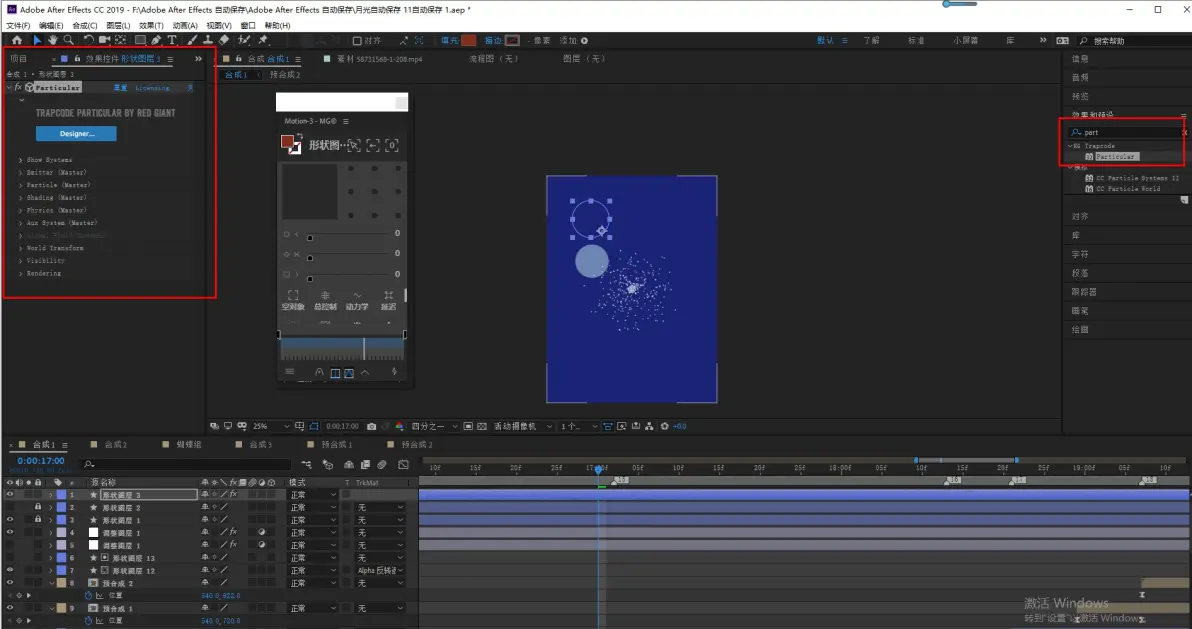
Task: Open the show channel color icon
Action: pyautogui.click(x=399, y=426)
